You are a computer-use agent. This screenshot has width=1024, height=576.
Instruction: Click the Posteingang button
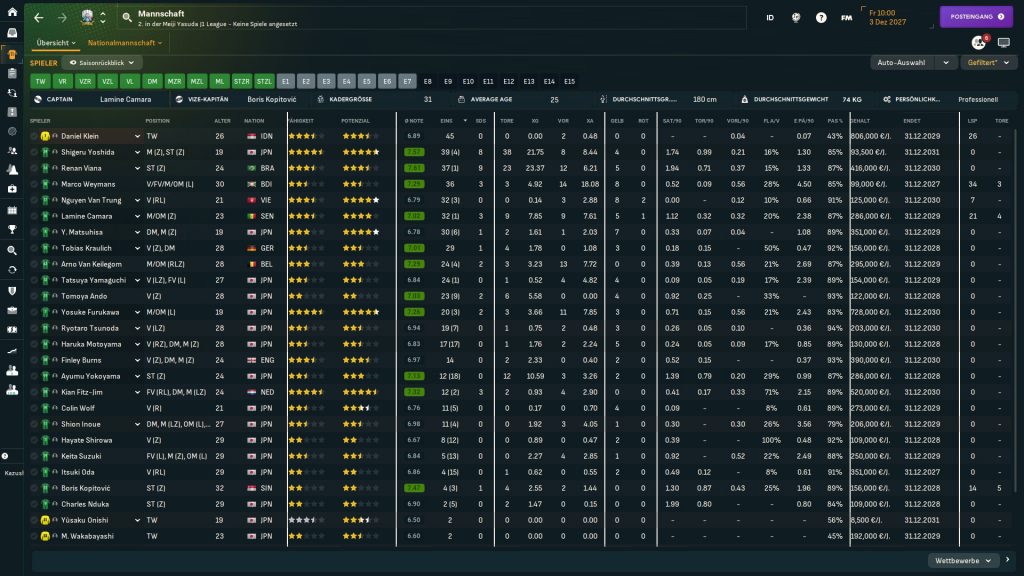(976, 17)
